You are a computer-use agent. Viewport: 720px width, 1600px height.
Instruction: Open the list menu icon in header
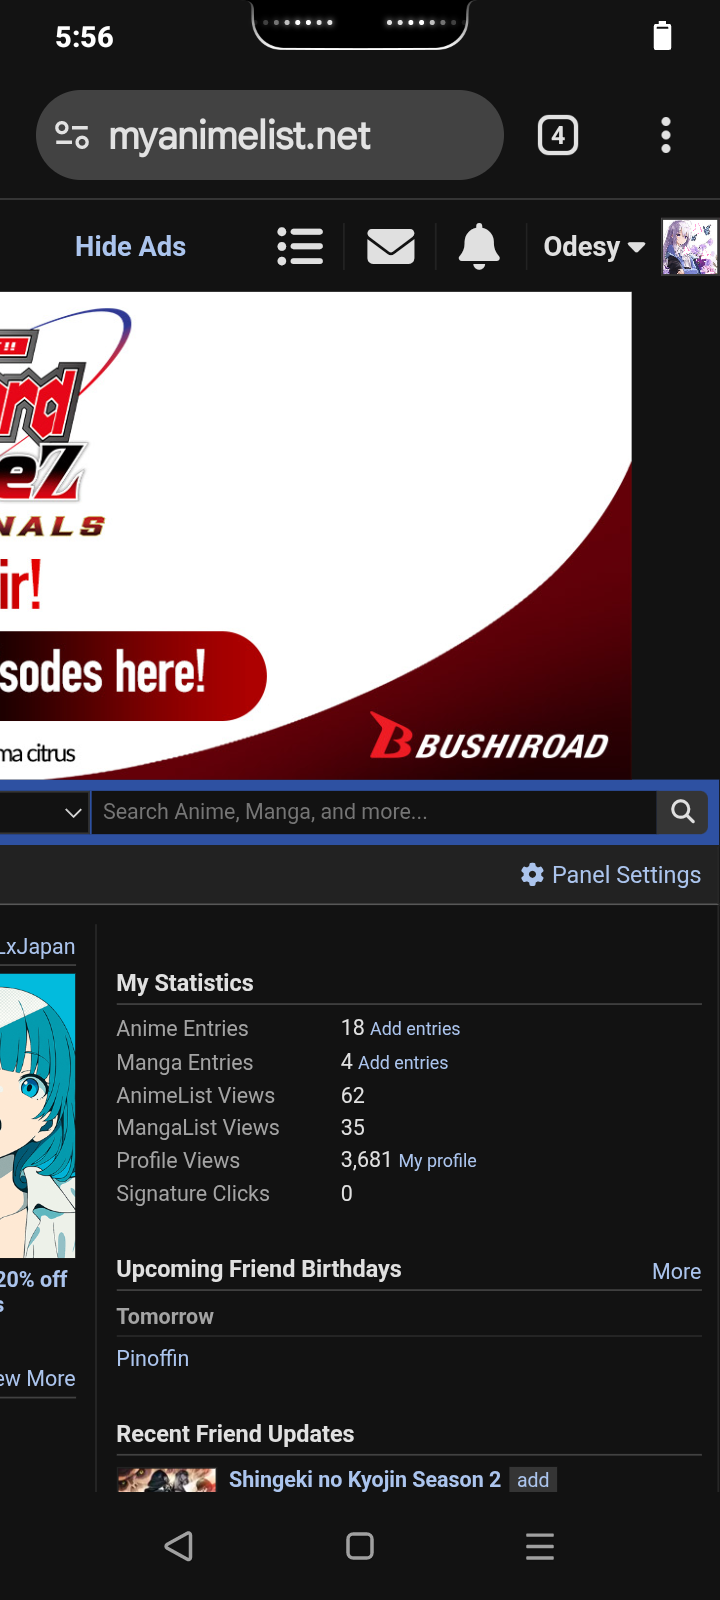pyautogui.click(x=300, y=246)
